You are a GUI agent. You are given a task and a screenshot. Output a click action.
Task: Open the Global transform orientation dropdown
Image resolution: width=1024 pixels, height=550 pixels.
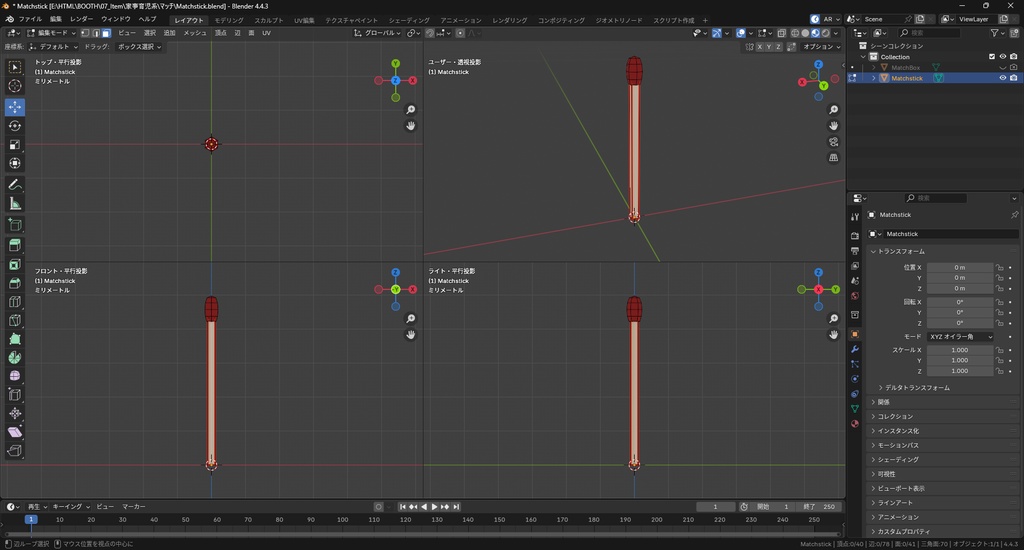[x=377, y=33]
